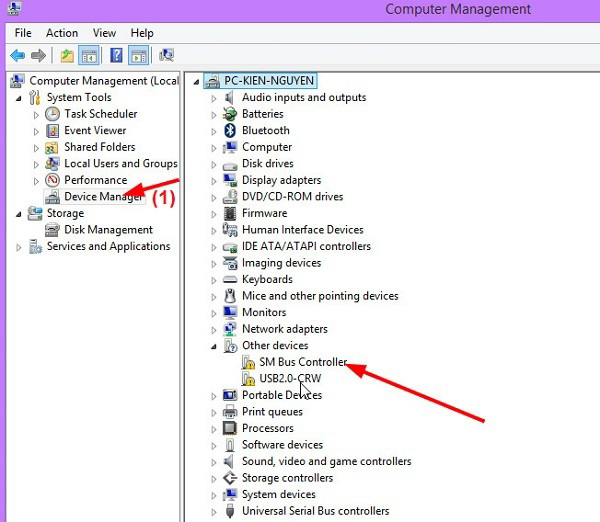Expand the Network adapters node
Viewport: 600px width, 522px height.
pyautogui.click(x=214, y=329)
